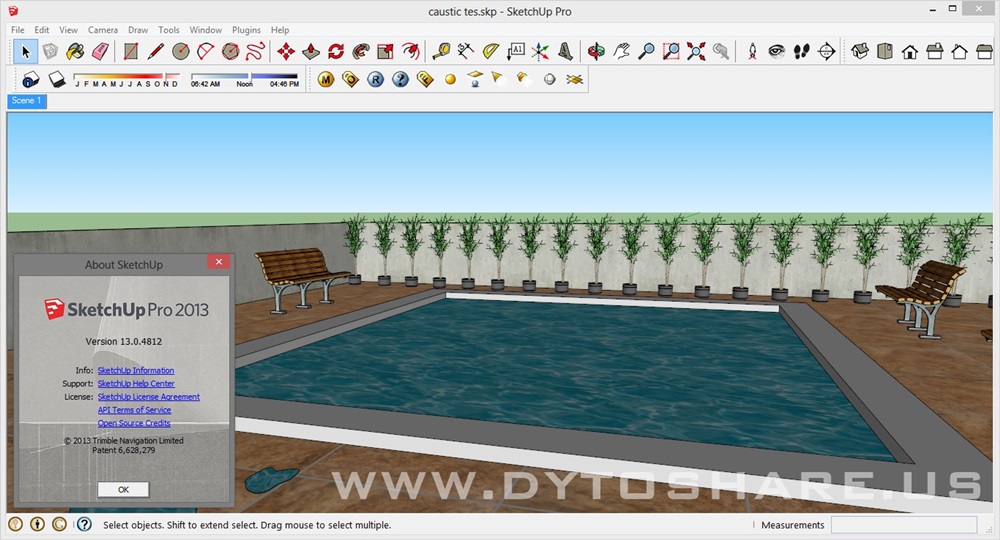Image resolution: width=1000 pixels, height=540 pixels.
Task: Select the Tape Measure tool
Action: click(441, 52)
